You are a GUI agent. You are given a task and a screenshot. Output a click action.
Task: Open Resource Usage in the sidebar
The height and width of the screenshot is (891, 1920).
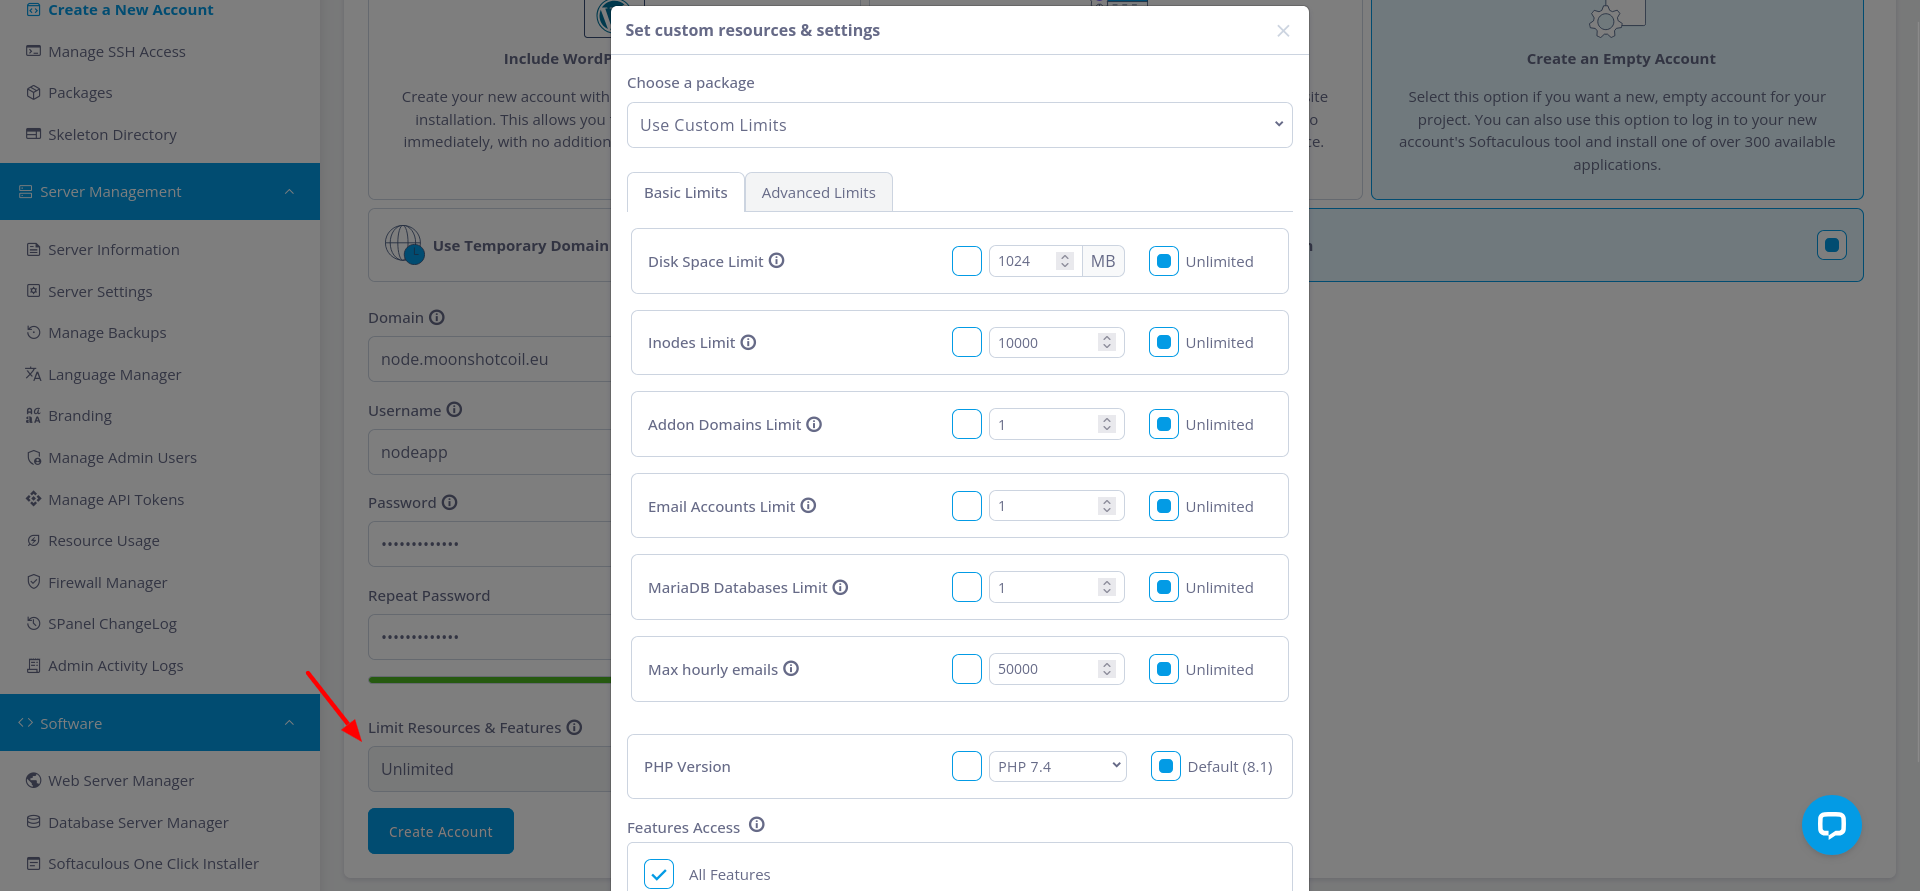pyautogui.click(x=104, y=540)
